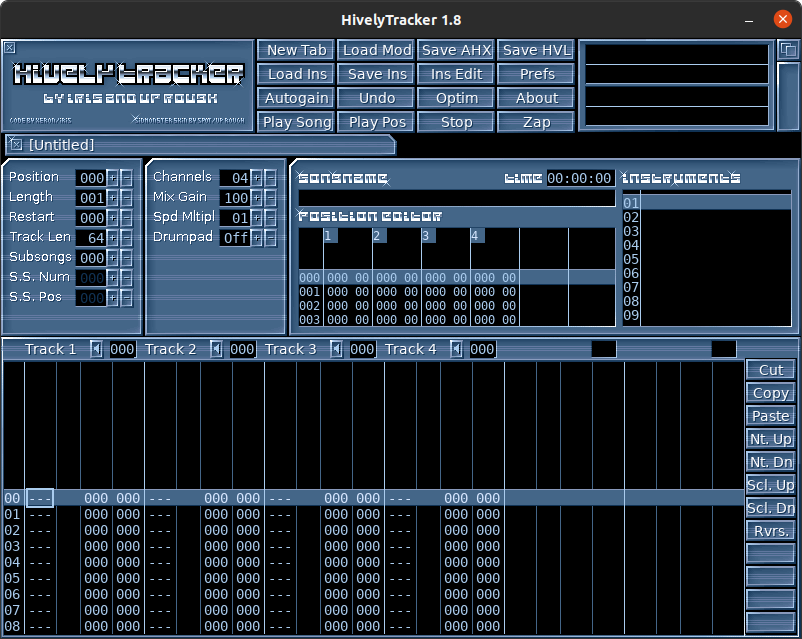
Task: Increase Restart value with plus button
Action: pos(113,218)
